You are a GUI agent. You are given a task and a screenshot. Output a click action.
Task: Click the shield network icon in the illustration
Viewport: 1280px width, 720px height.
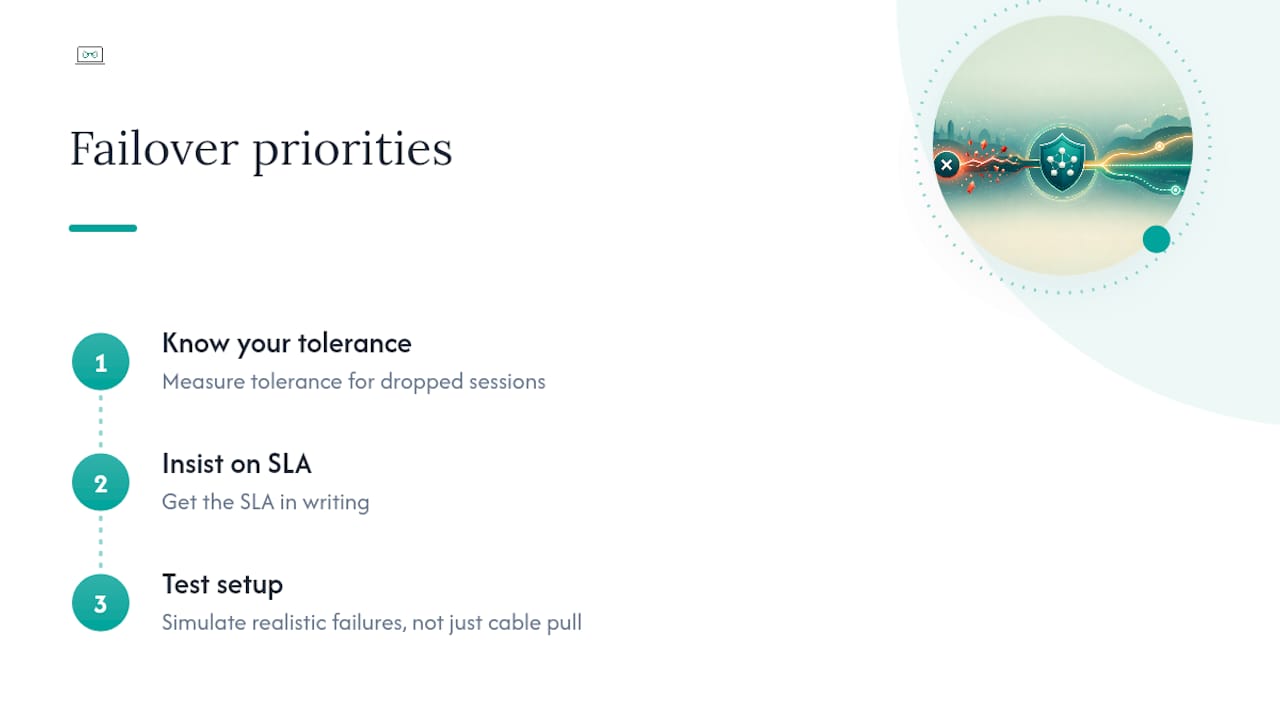pos(1062,161)
